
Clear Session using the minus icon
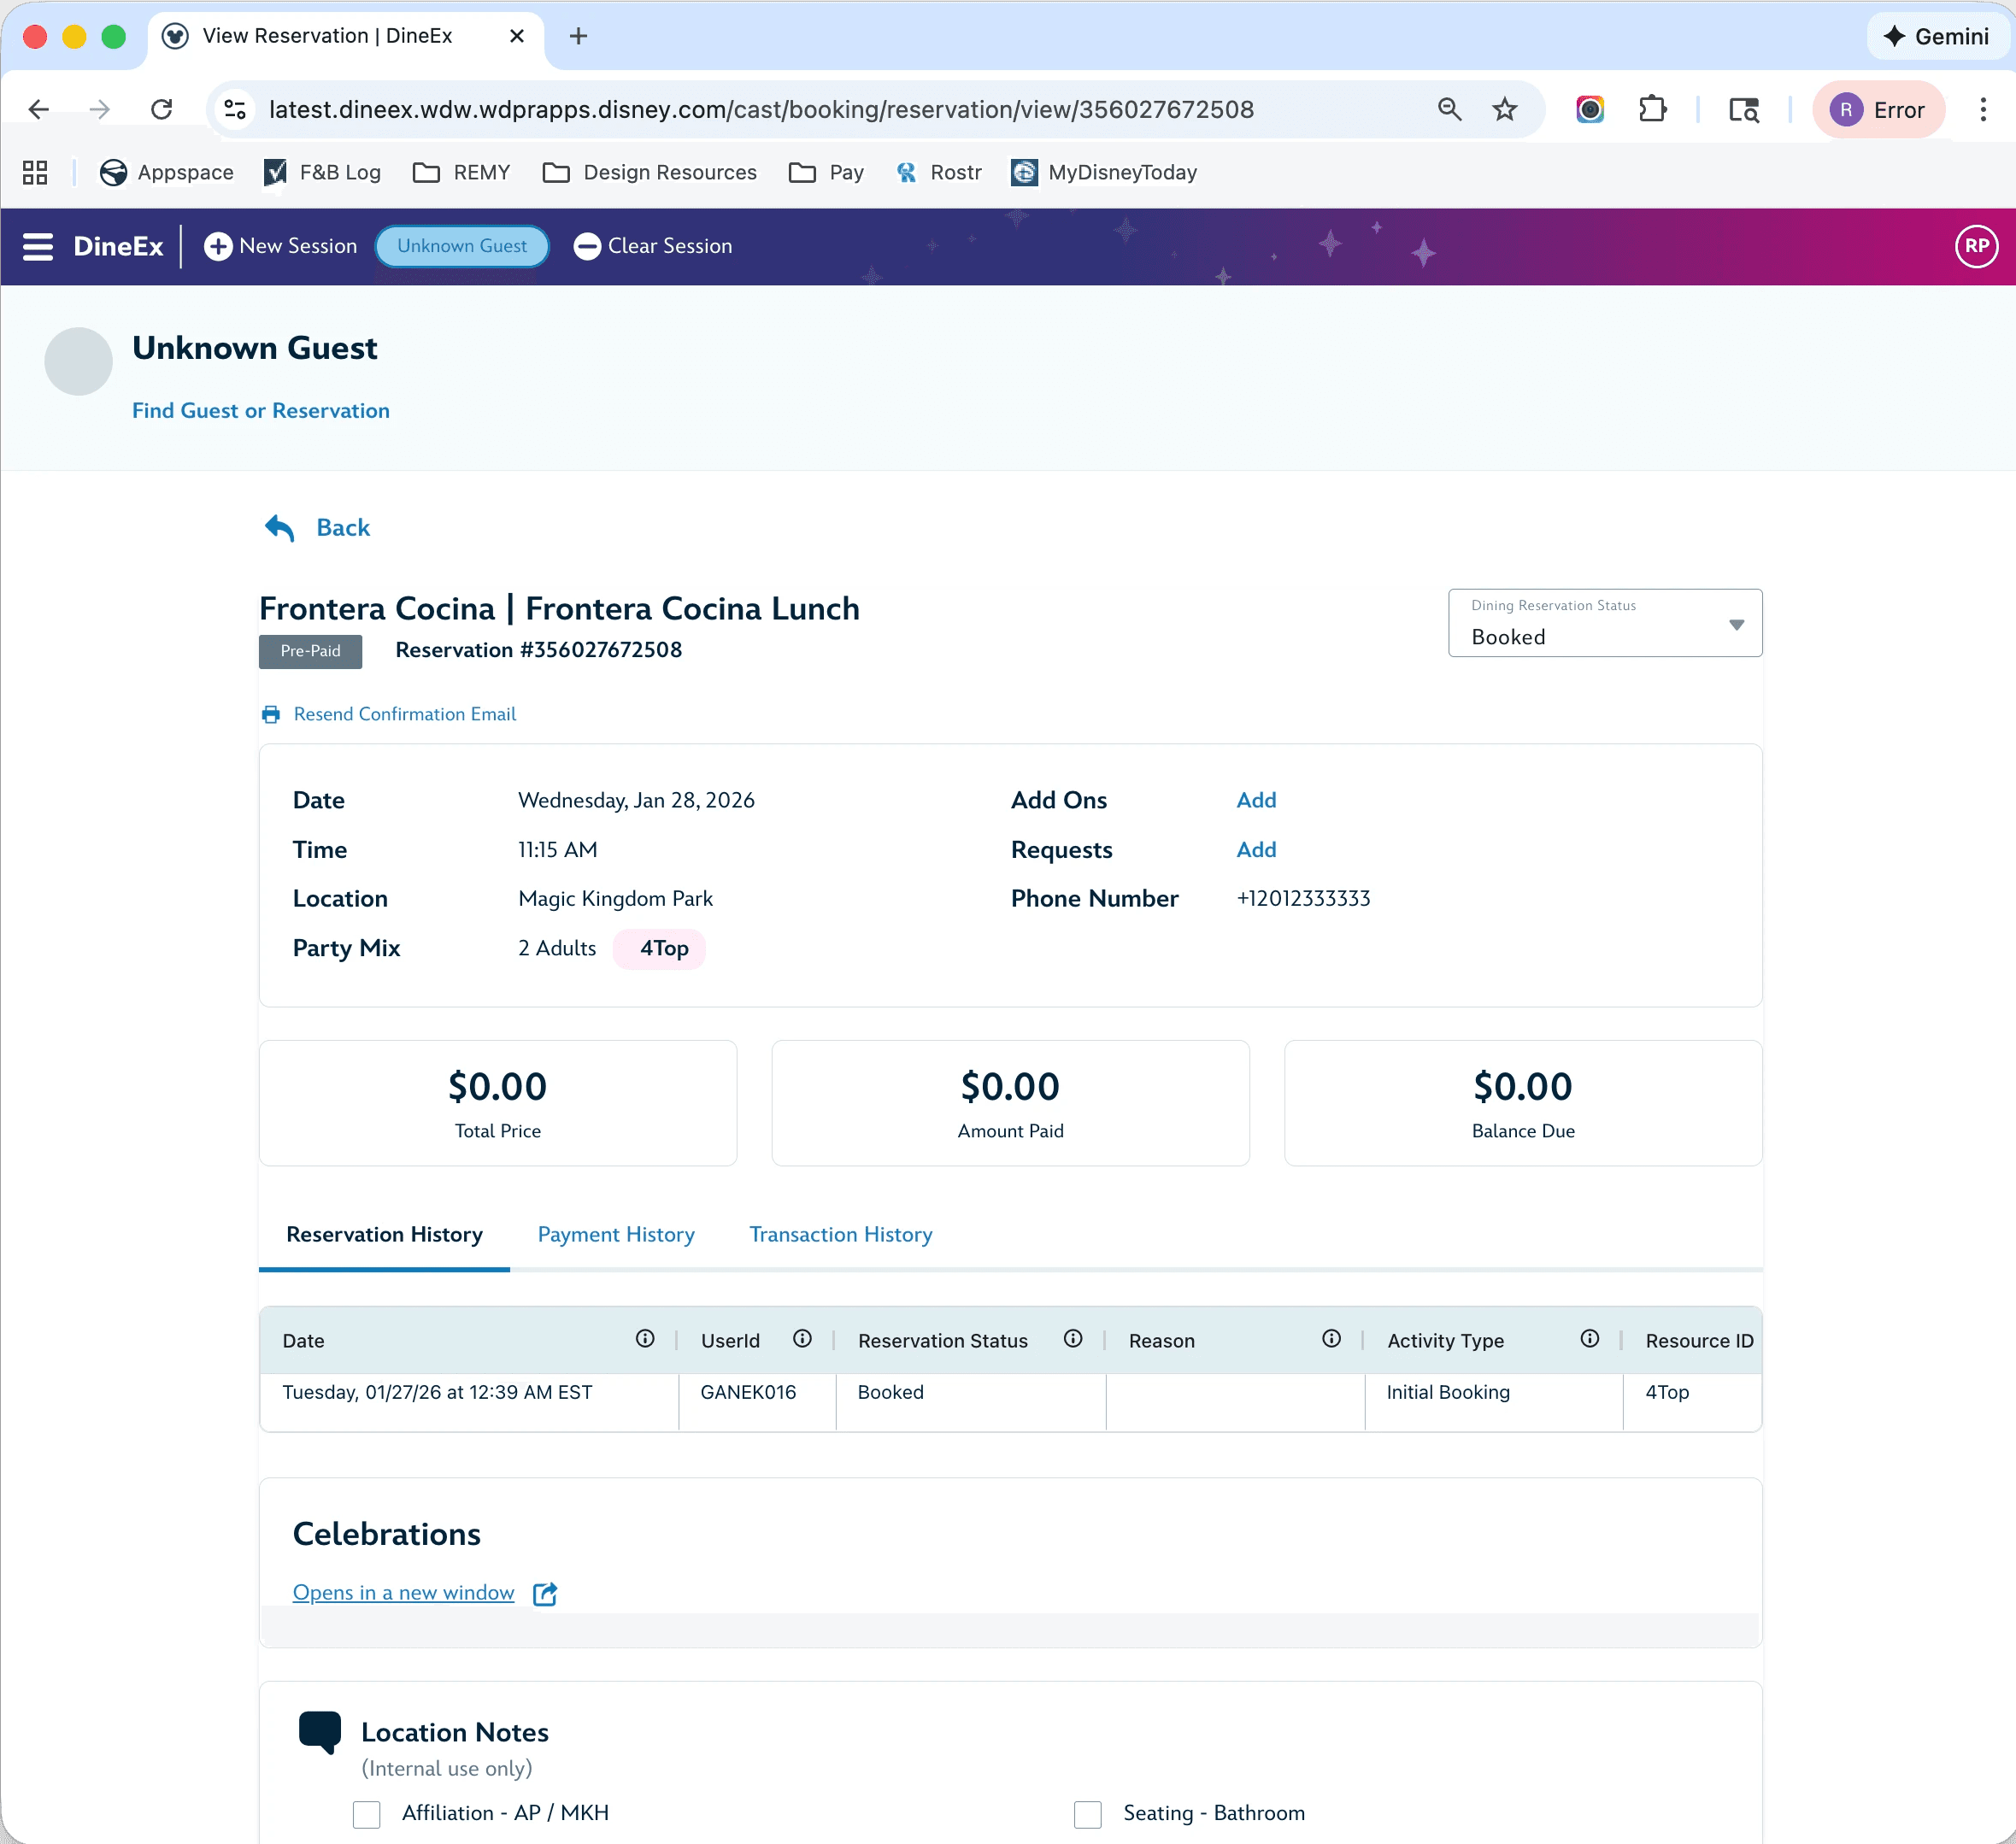588,246
